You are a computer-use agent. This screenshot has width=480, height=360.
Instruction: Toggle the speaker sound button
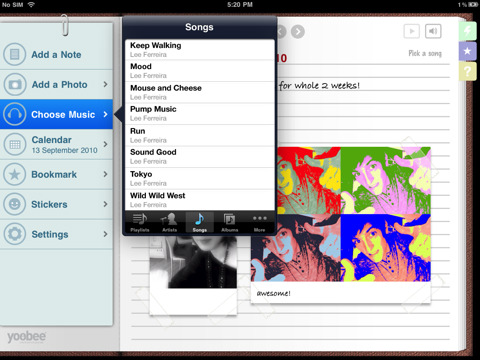click(433, 31)
